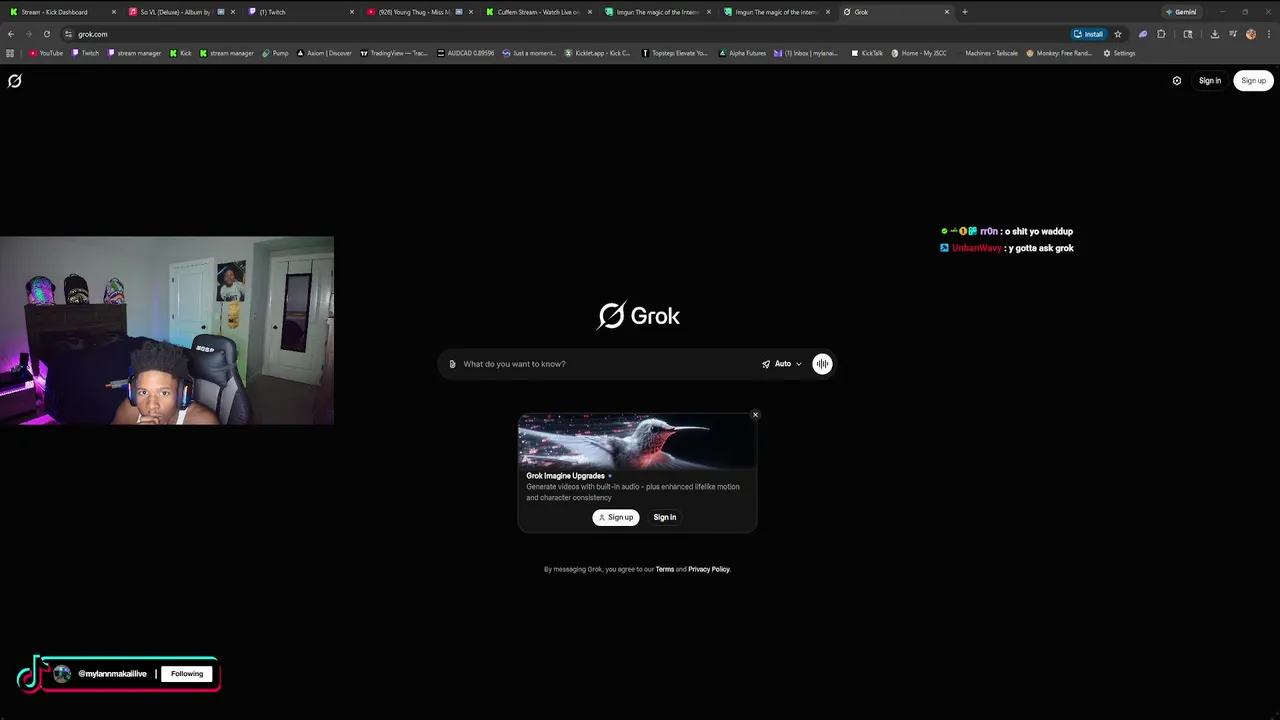This screenshot has width=1280, height=720.
Task: Open the Just a moment... bookmark
Action: (x=530, y=53)
